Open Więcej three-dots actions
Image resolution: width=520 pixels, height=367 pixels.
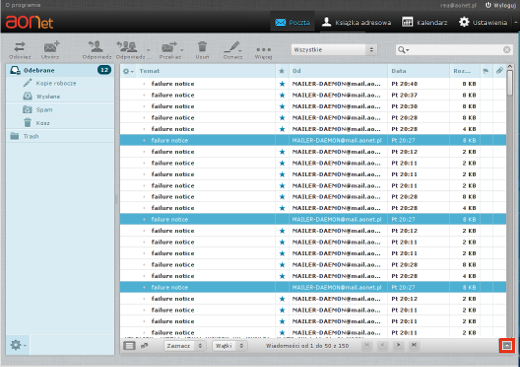(263, 49)
